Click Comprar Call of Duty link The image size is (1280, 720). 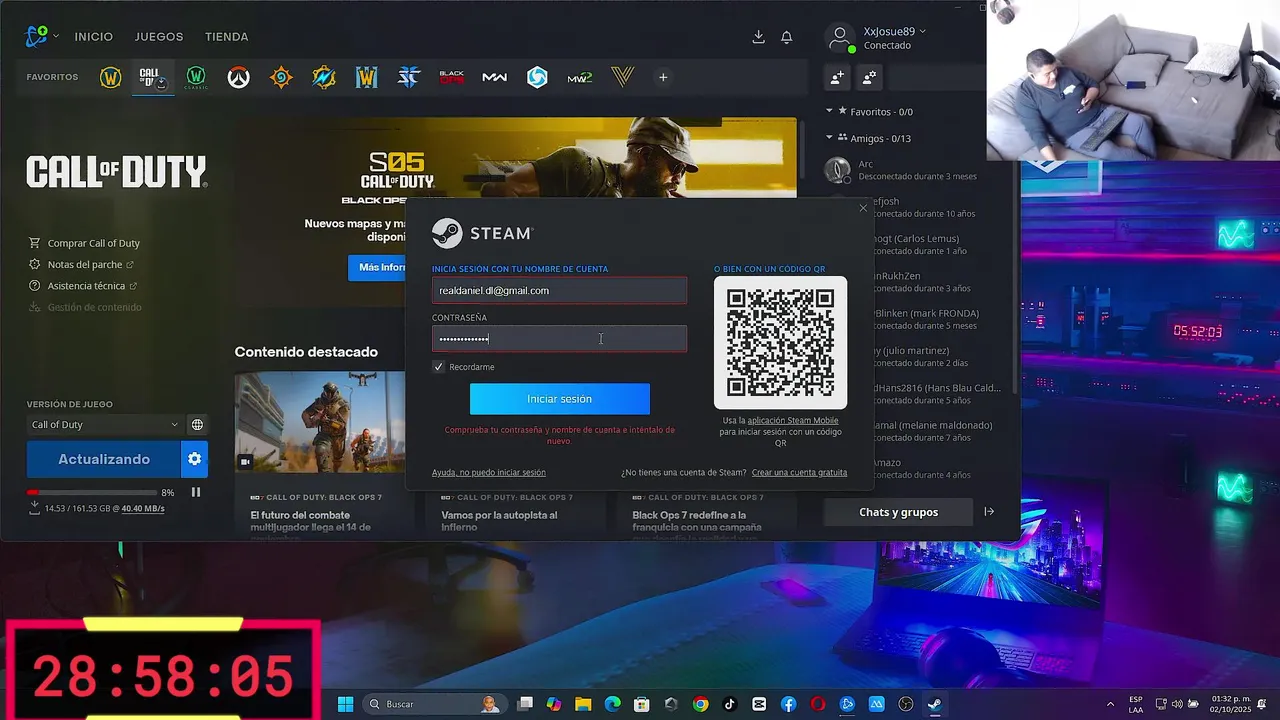tap(94, 243)
